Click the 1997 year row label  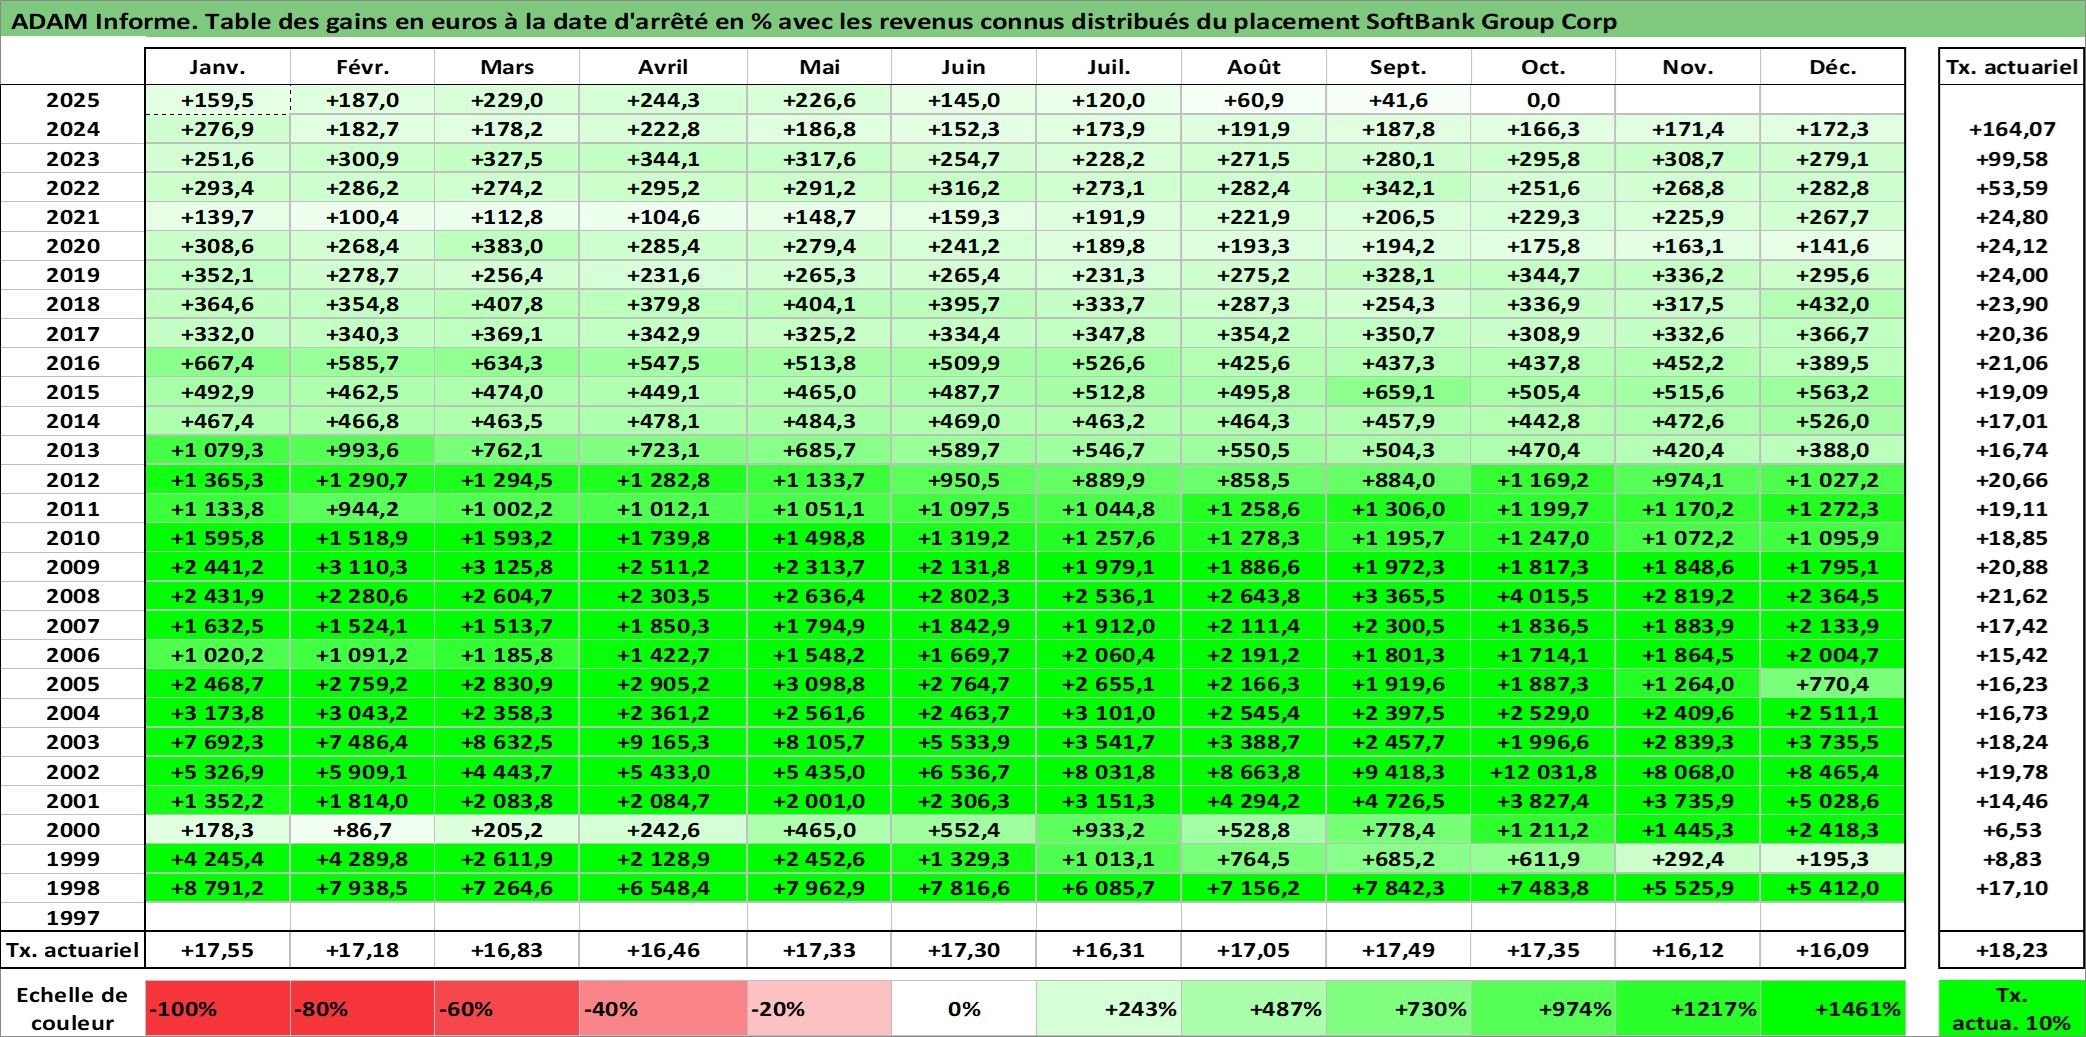72,918
